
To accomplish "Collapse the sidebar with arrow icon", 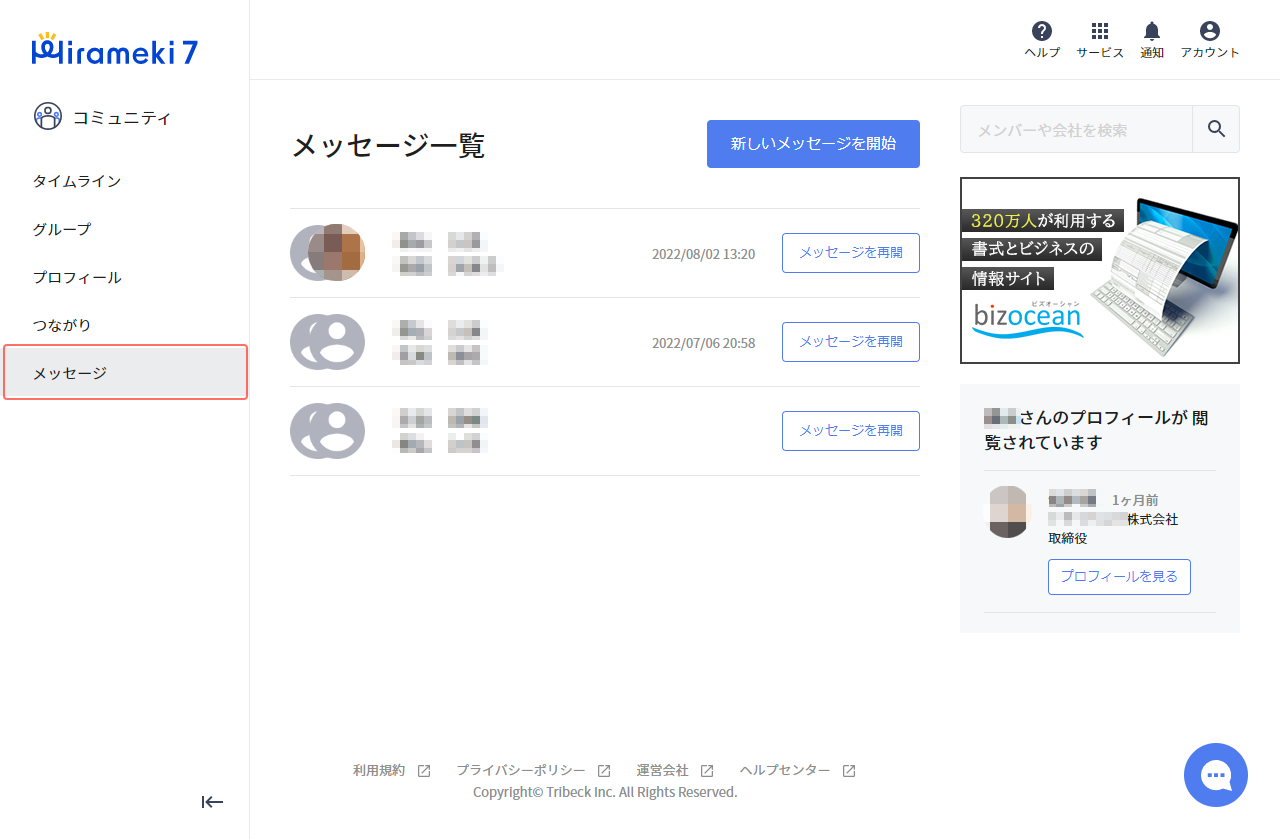I will click(212, 802).
